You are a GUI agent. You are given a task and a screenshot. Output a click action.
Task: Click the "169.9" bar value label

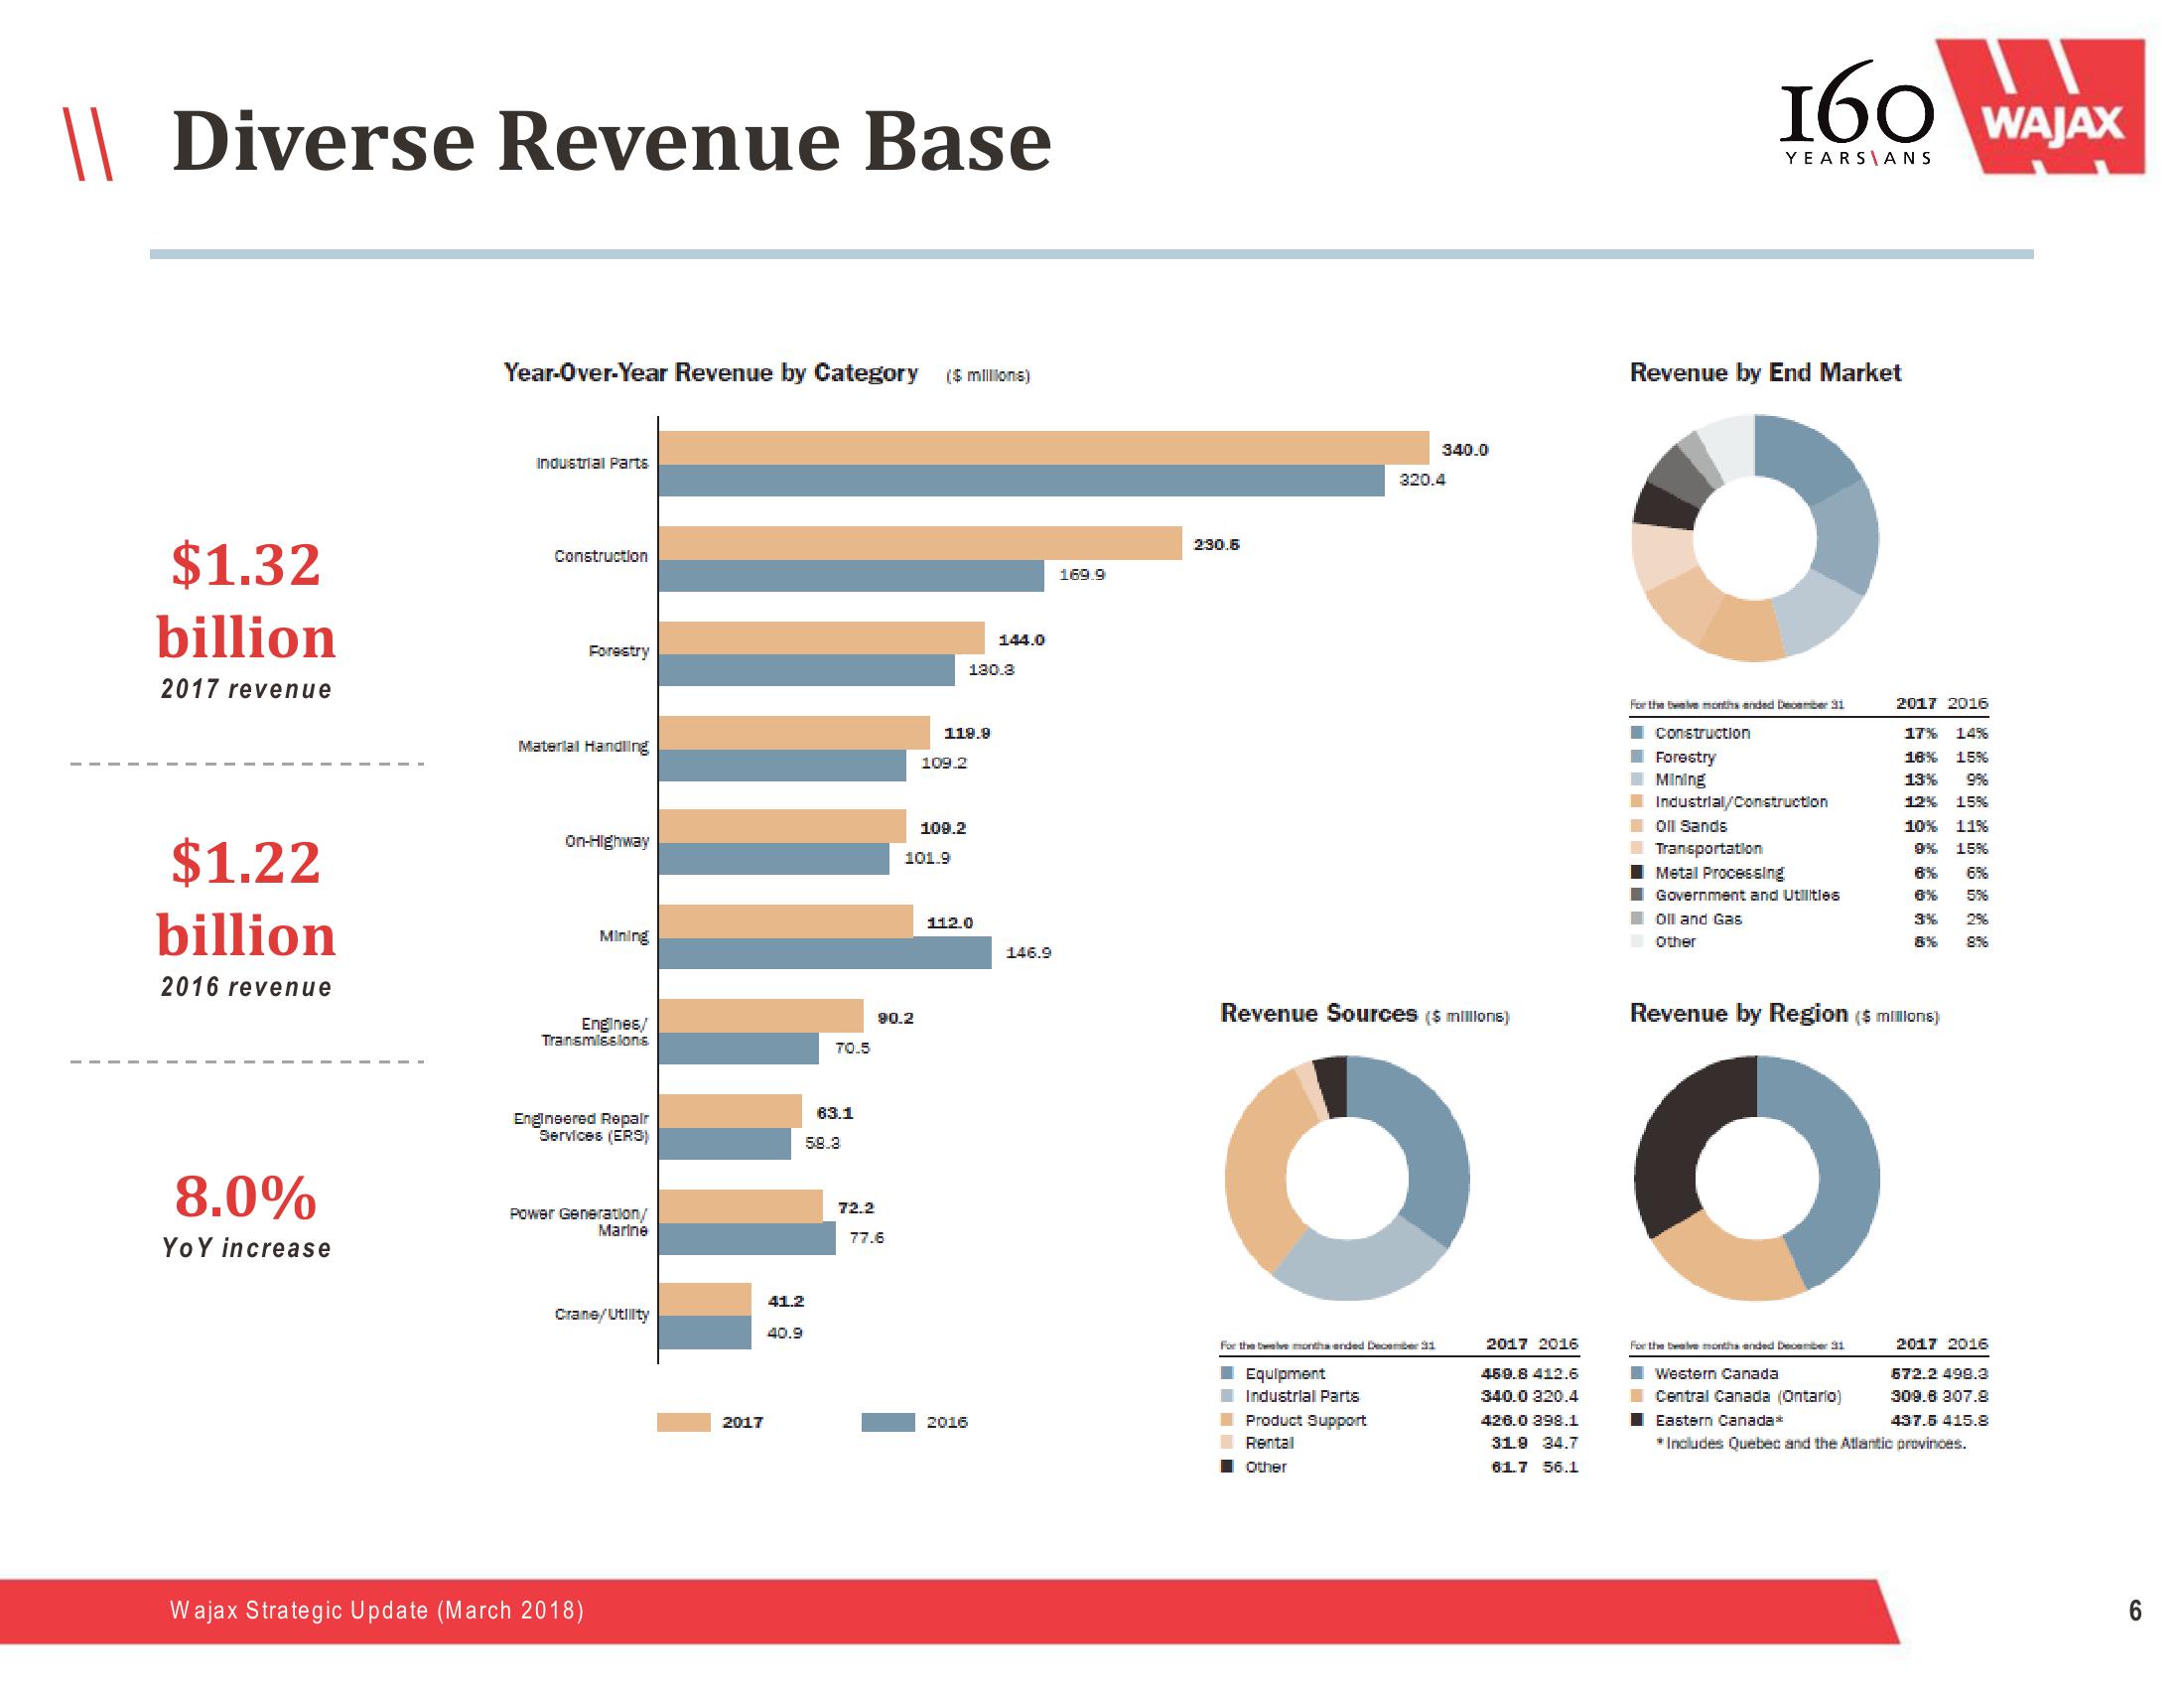(x=1082, y=575)
